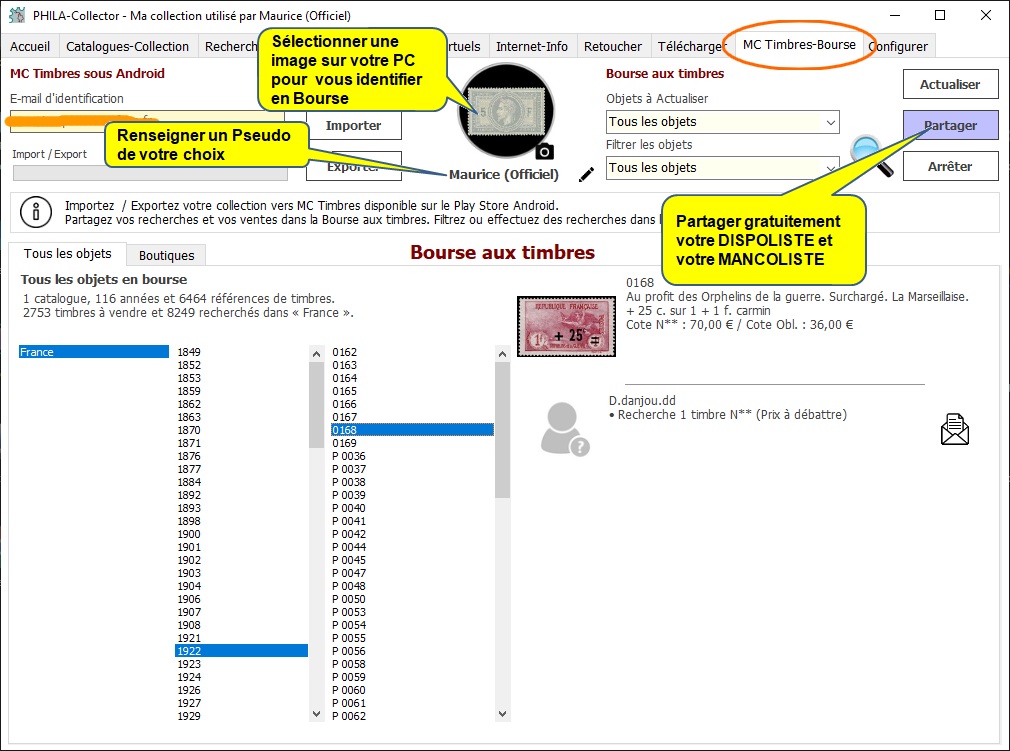This screenshot has height=751, width=1010.
Task: Click the red Orphelins stamp thumbnail
Action: pos(566,326)
